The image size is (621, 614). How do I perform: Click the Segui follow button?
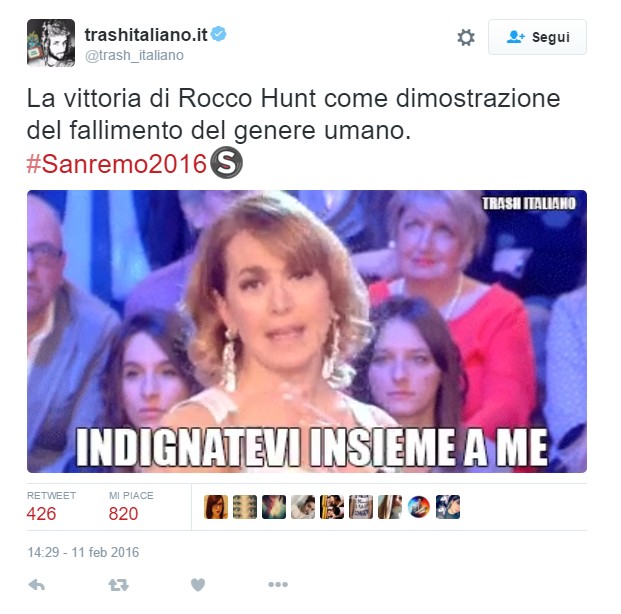[537, 37]
